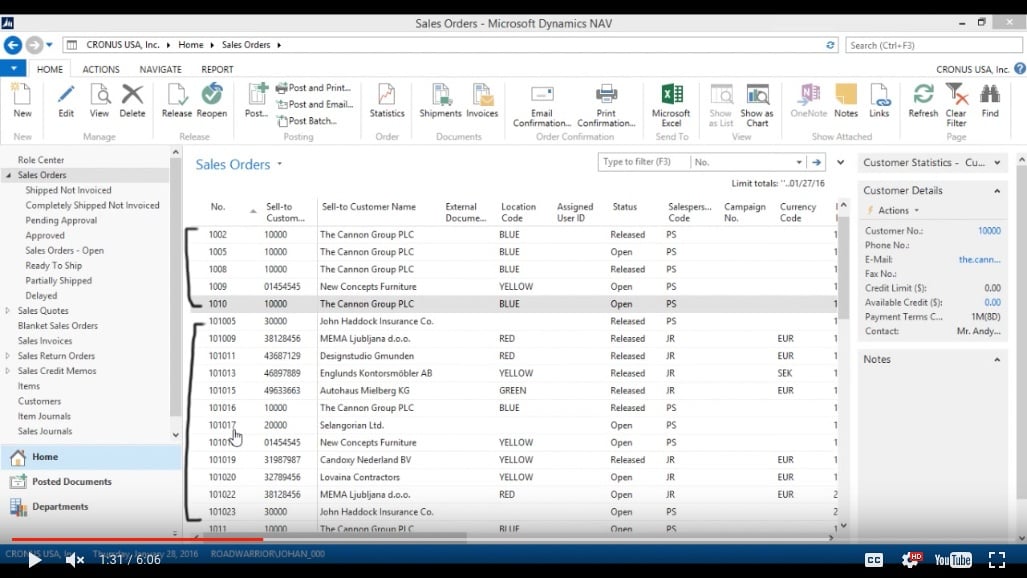
Task: Open the REPORT ribbon tab
Action: 217,70
